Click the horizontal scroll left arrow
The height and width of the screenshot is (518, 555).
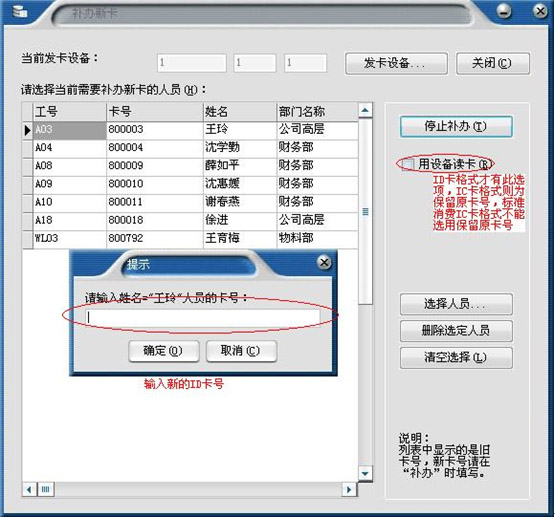[29, 490]
